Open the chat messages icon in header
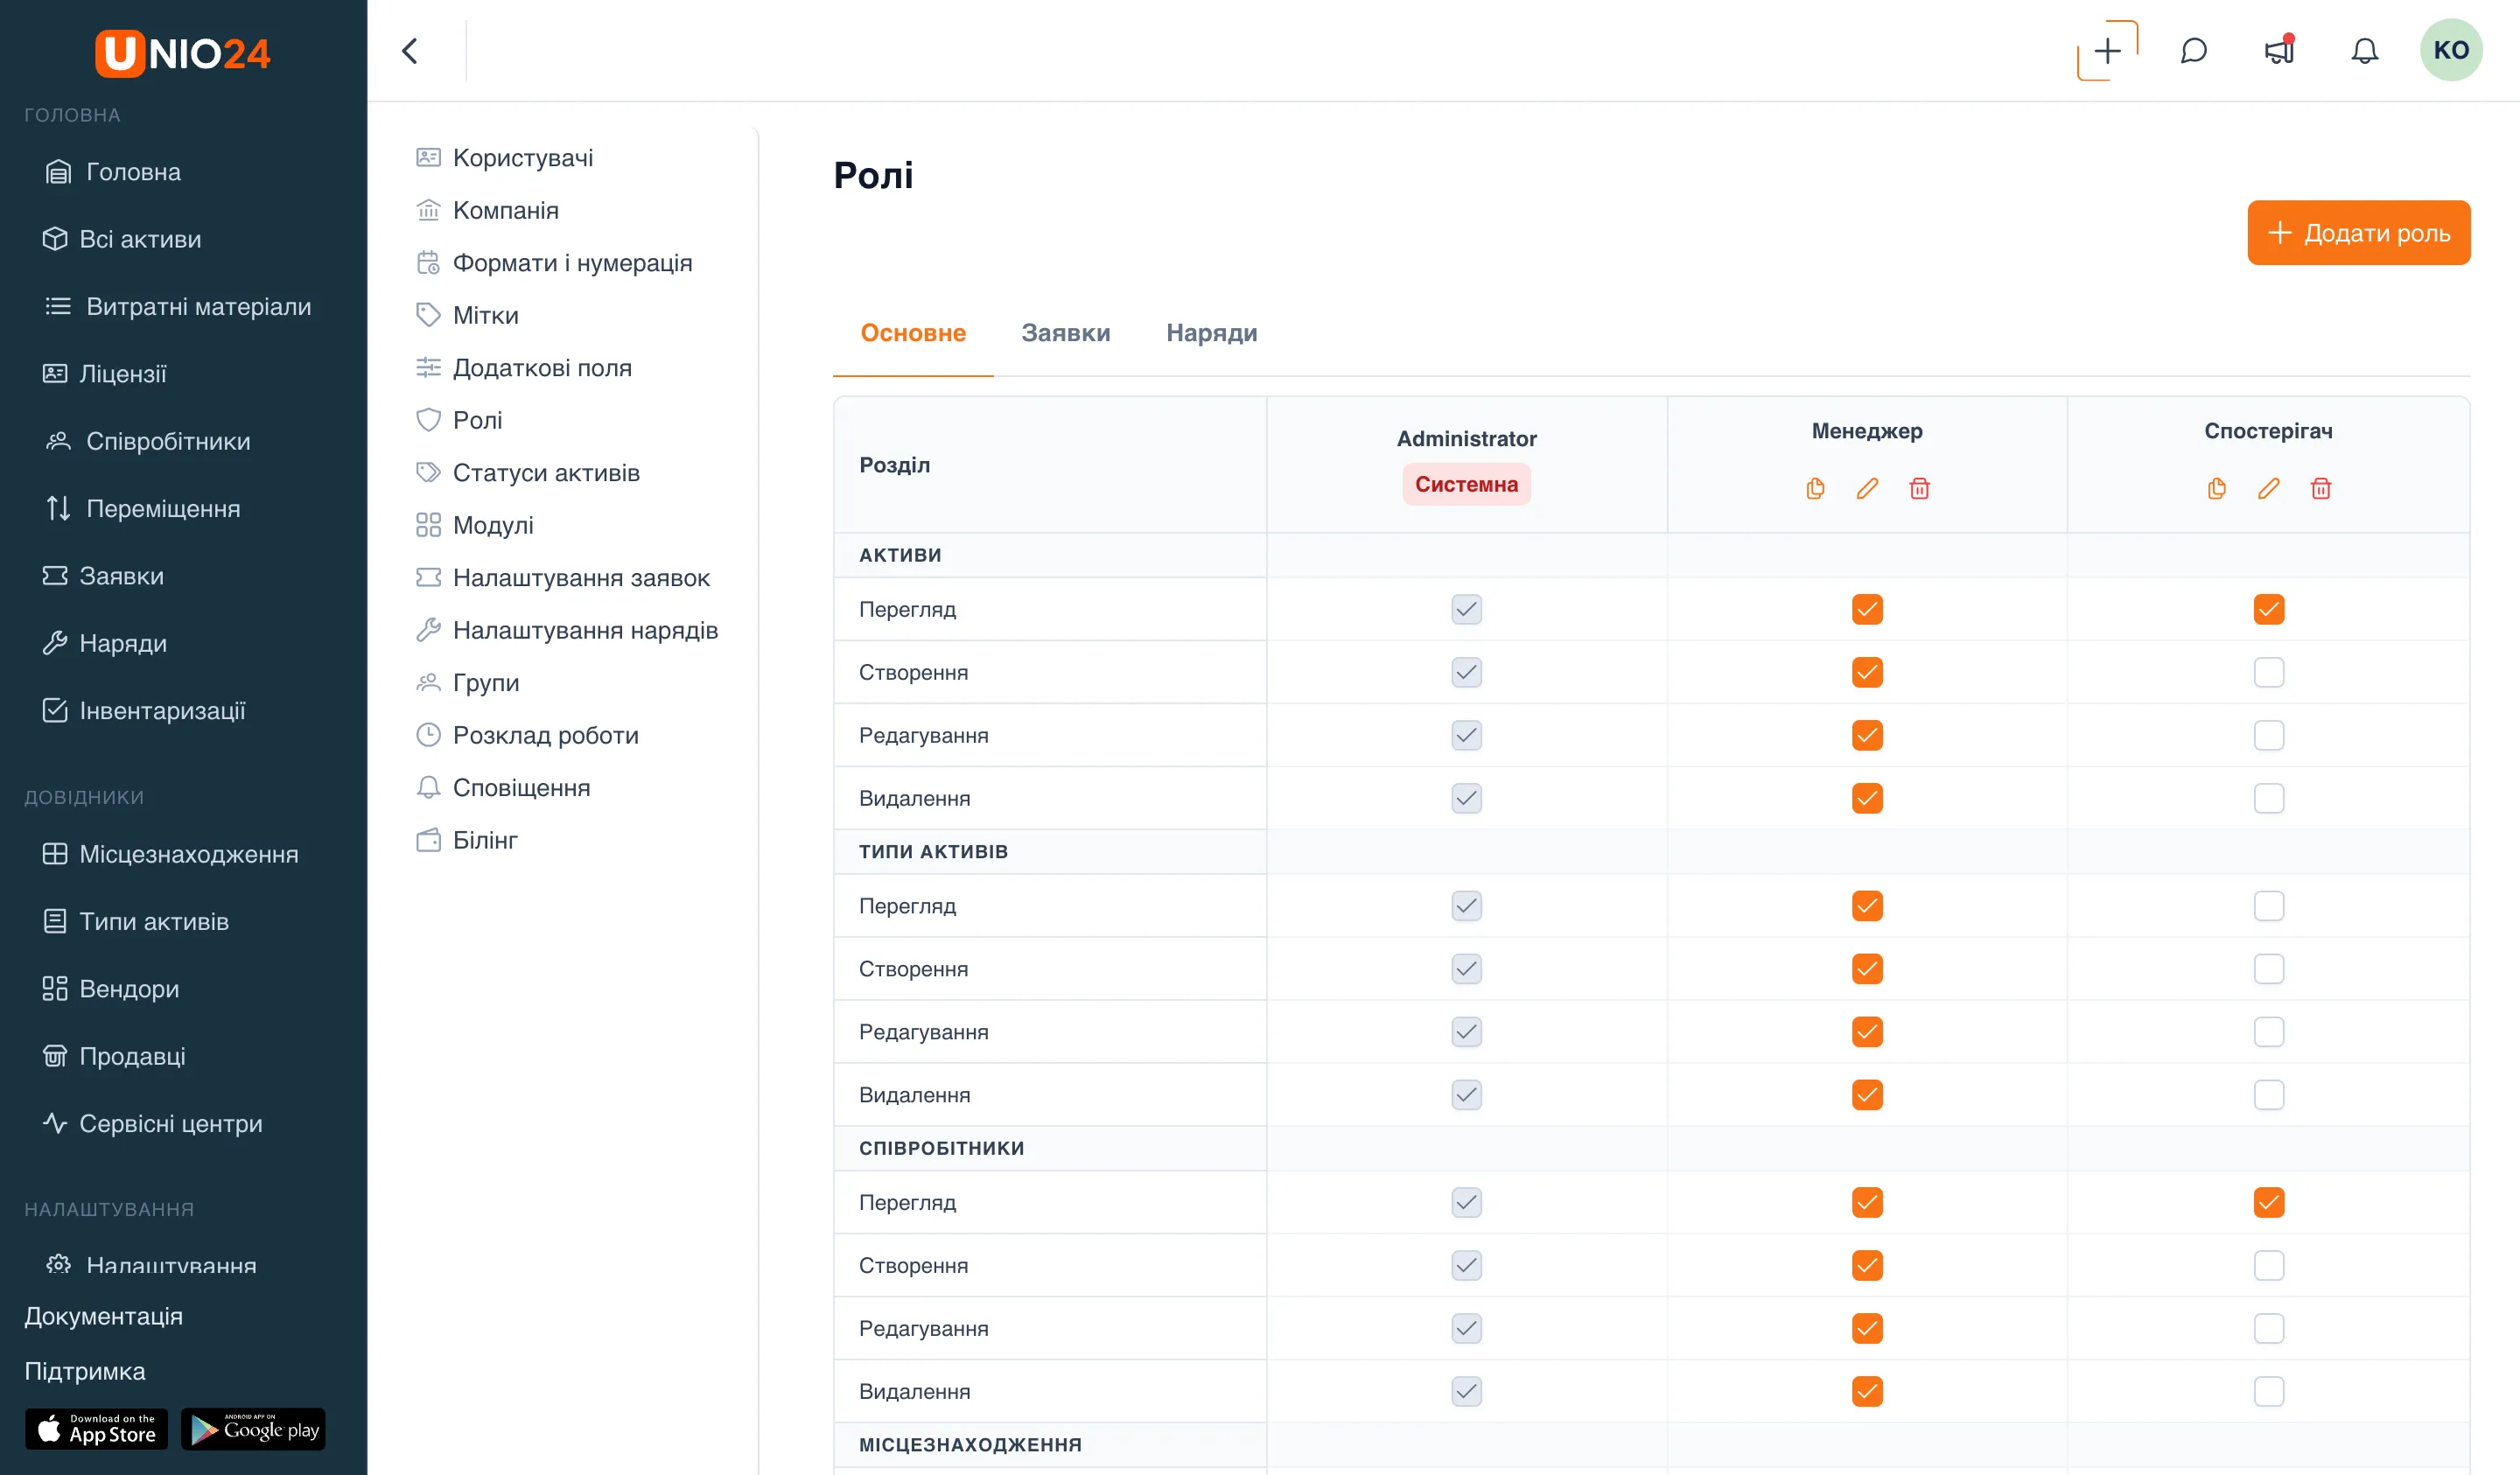 [2193, 51]
